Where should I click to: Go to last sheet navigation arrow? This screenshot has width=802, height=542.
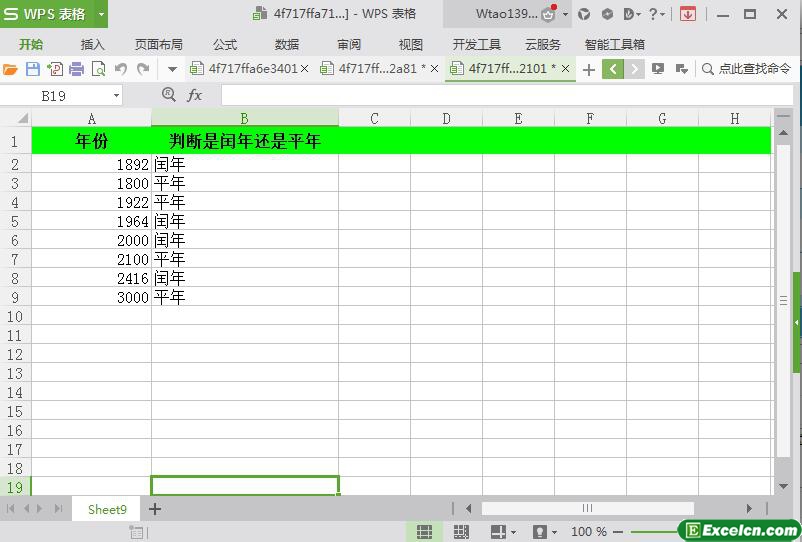pyautogui.click(x=58, y=509)
